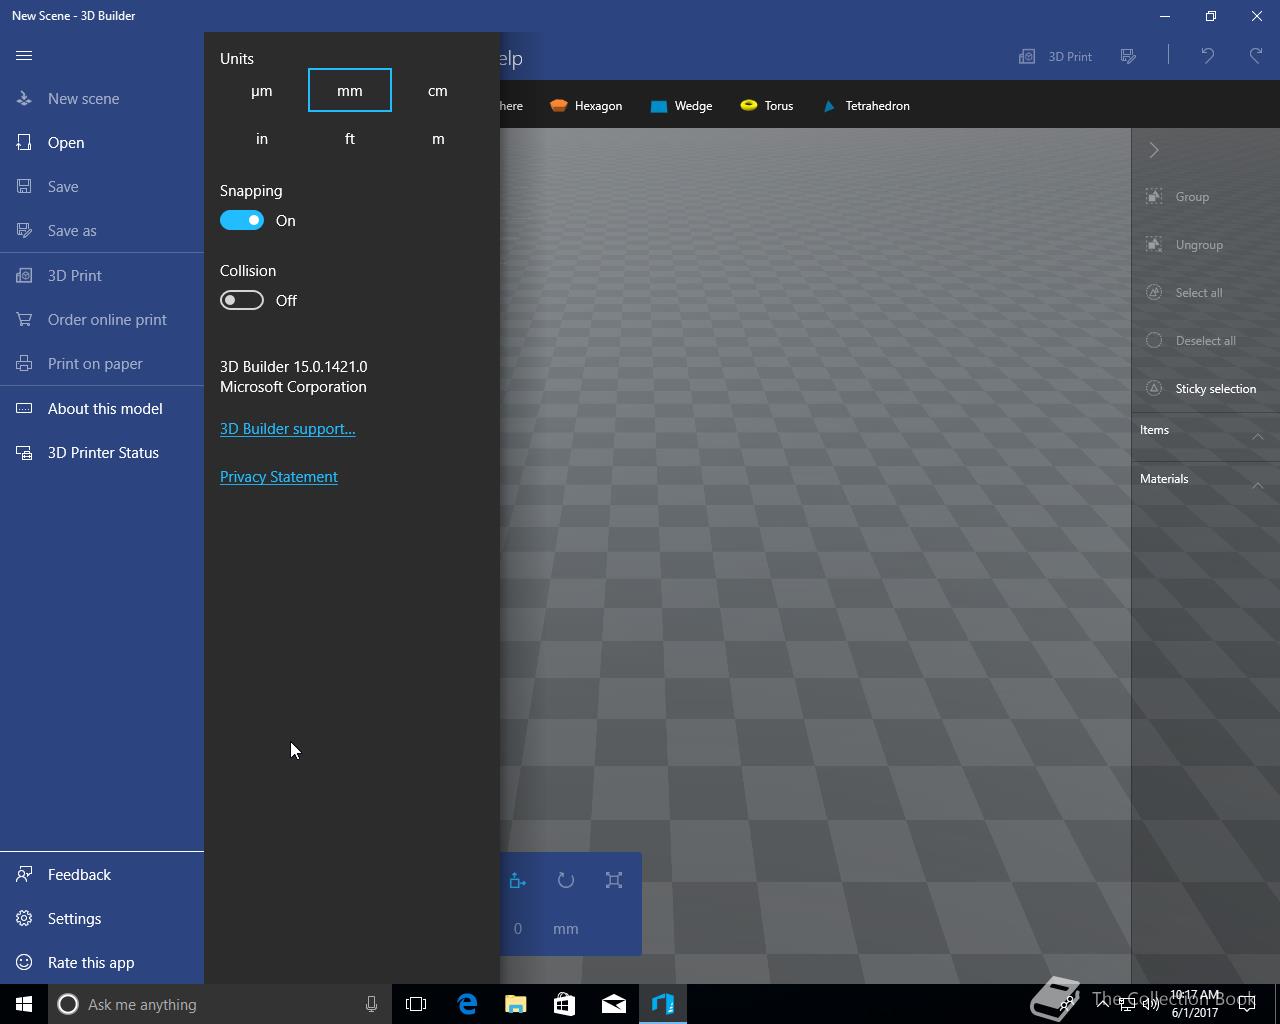This screenshot has width=1280, height=1024.
Task: Click the order print icon in the toolbar
Action: 1129,56
